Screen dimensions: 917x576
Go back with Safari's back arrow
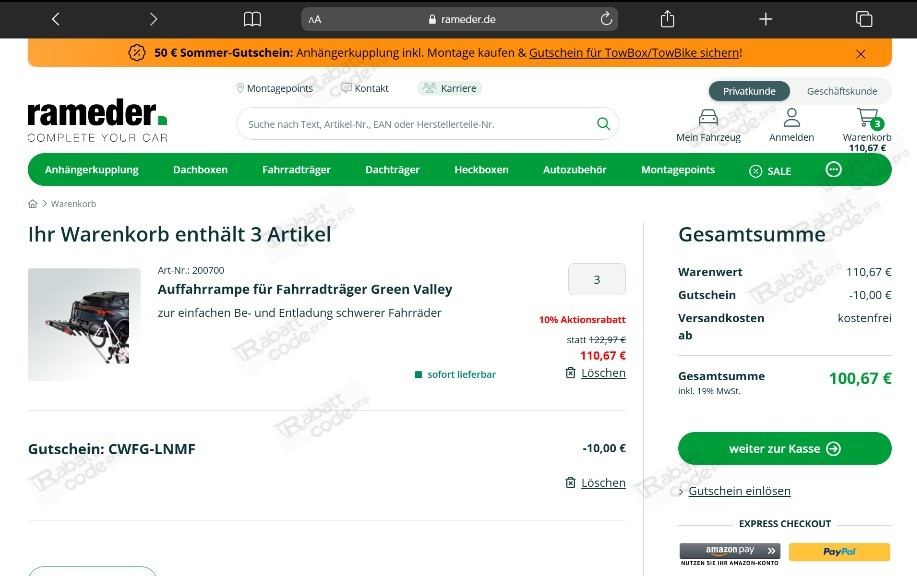(x=56, y=19)
